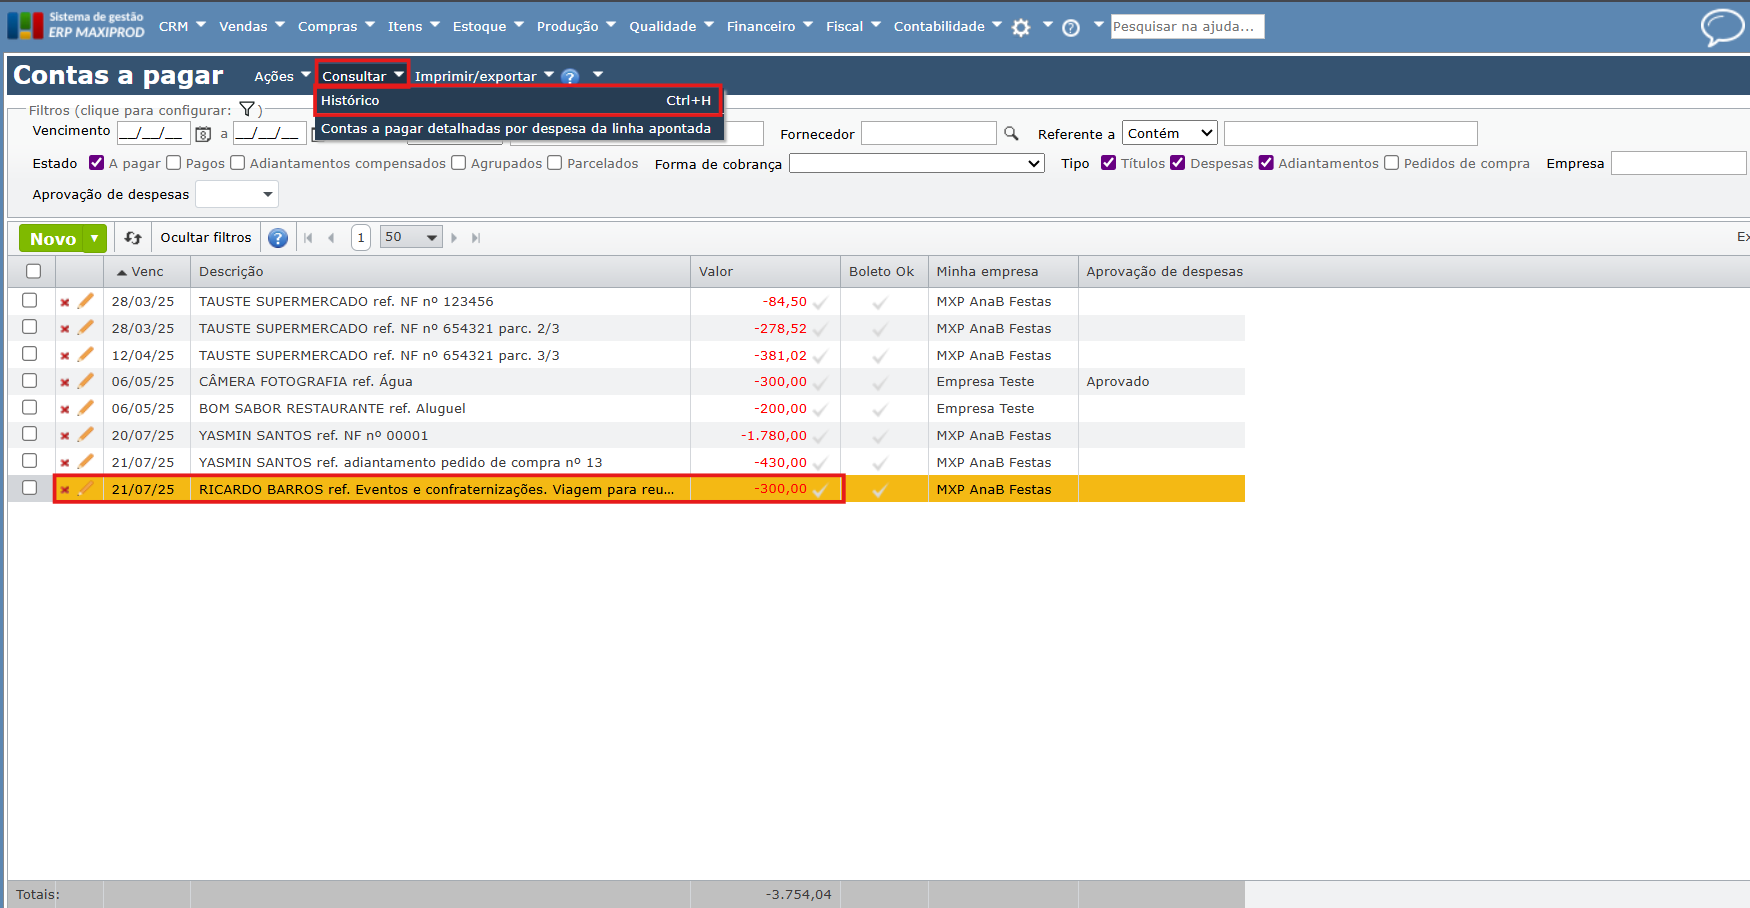
Task: Click the Valor column header
Action: pyautogui.click(x=765, y=272)
